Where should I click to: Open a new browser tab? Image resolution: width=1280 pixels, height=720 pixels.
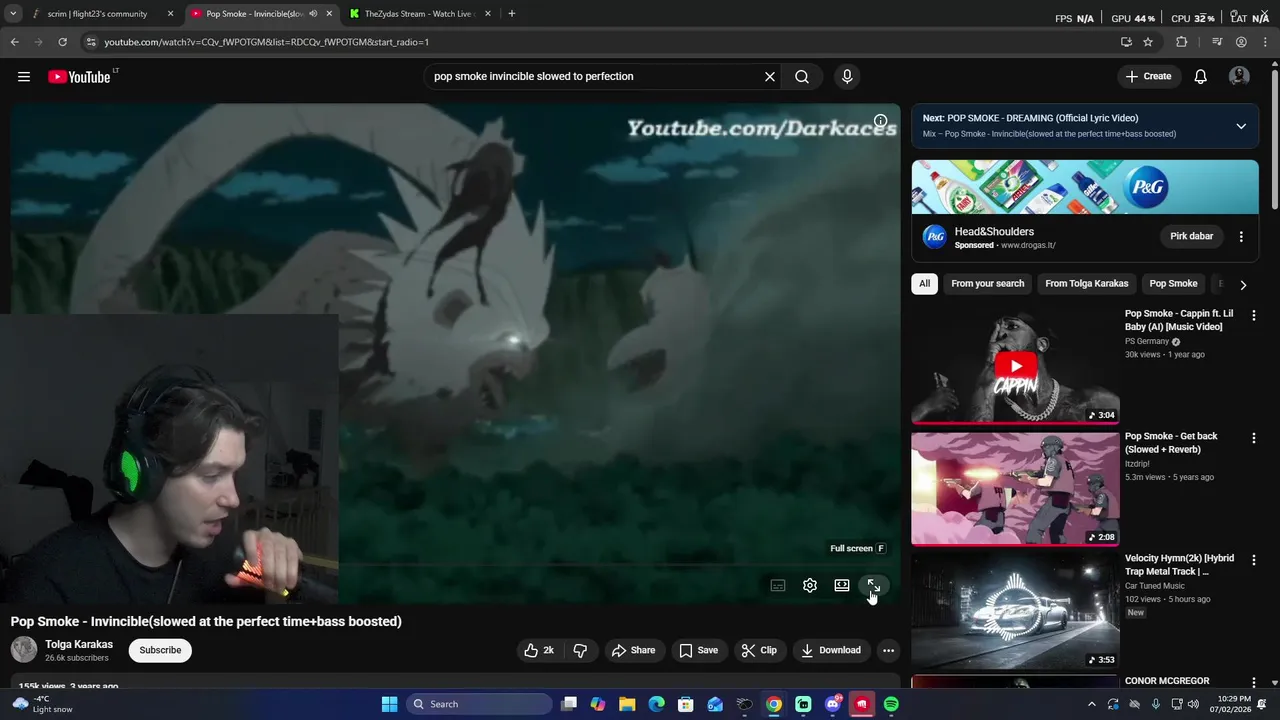coord(511,14)
